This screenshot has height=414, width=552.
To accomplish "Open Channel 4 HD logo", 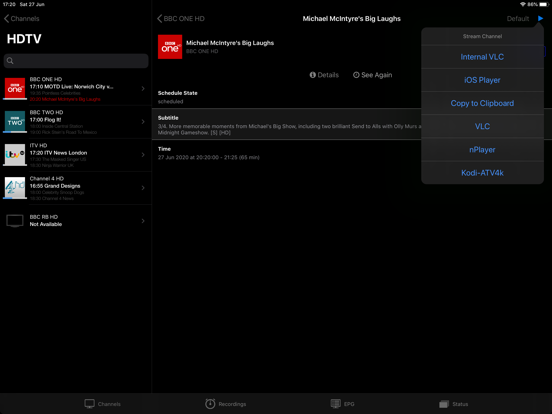I will tap(15, 187).
